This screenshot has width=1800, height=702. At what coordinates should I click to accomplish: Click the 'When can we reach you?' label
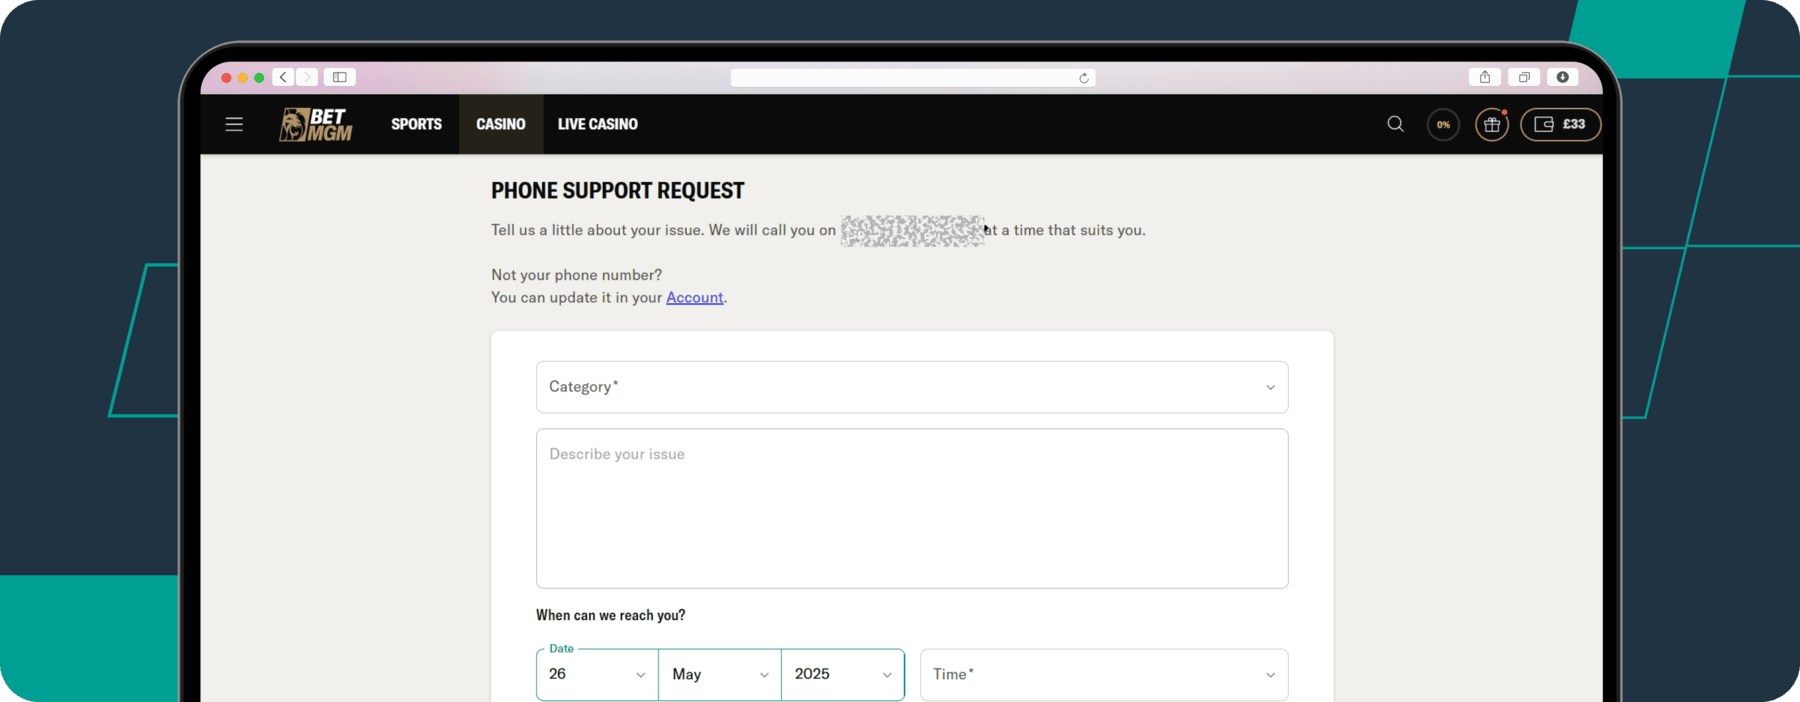point(610,615)
